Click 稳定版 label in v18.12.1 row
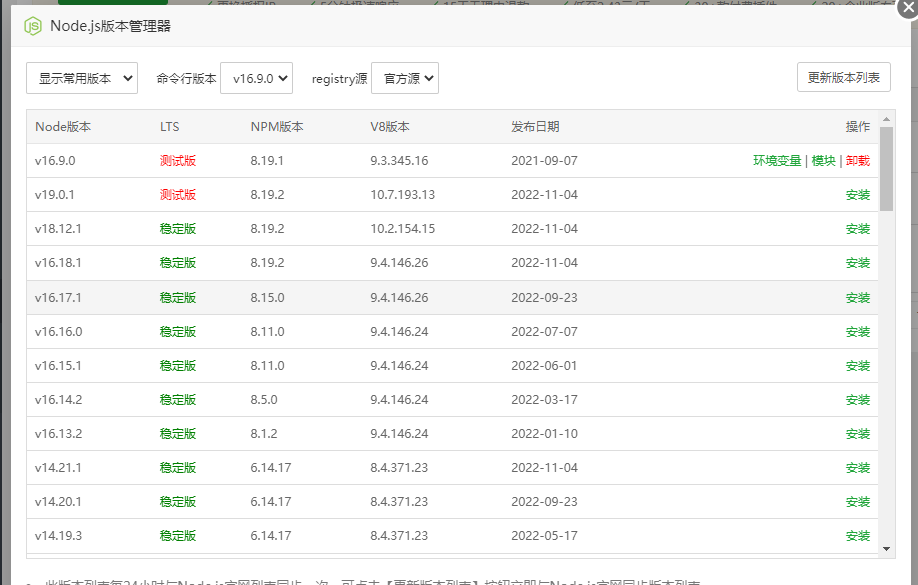The width and height of the screenshot is (918, 585). click(178, 228)
